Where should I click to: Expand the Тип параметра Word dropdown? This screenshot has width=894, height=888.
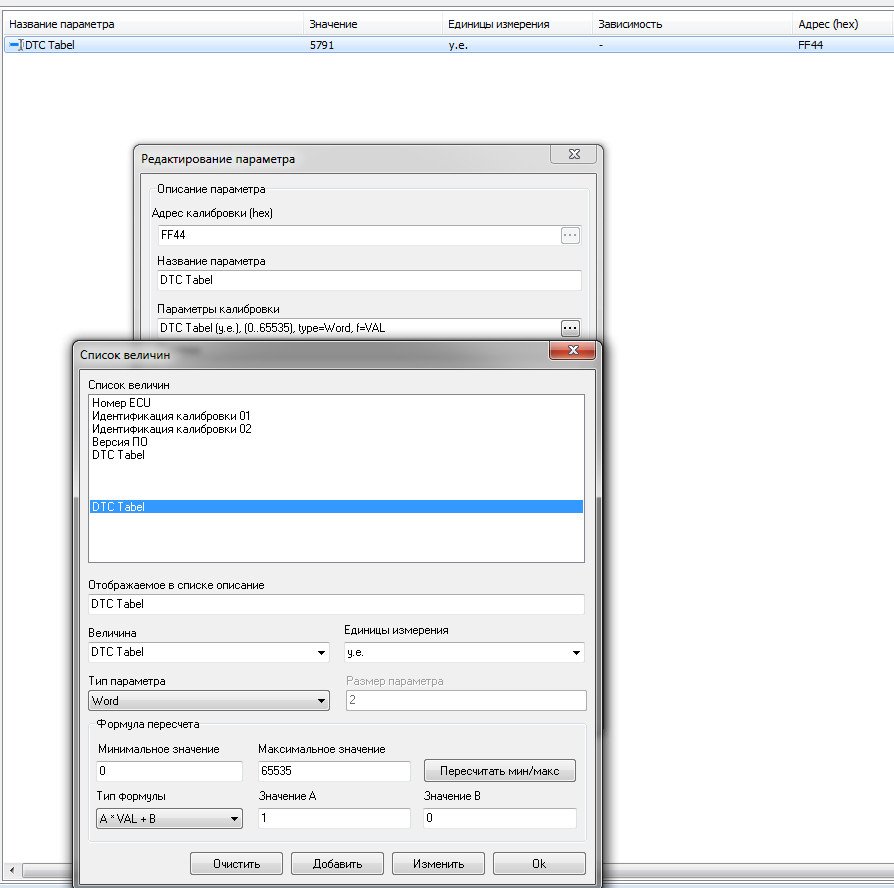321,702
